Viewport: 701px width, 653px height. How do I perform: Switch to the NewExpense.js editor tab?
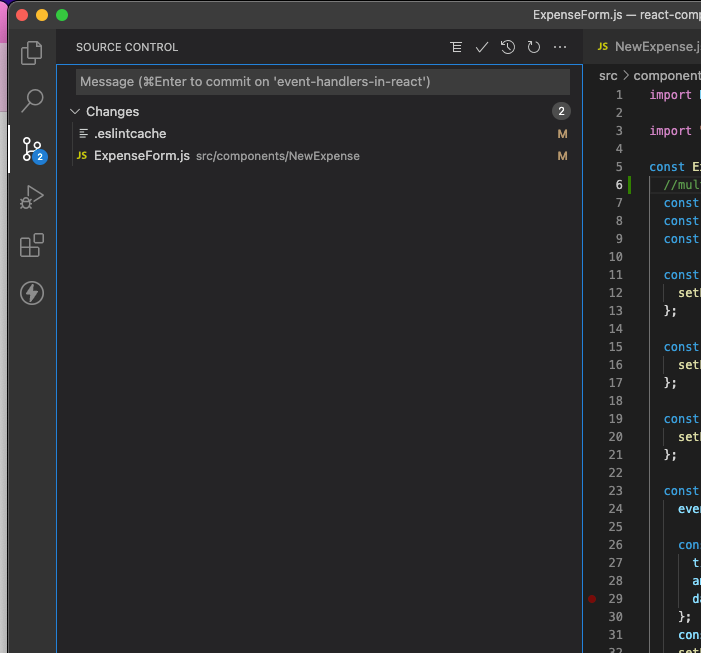[648, 46]
